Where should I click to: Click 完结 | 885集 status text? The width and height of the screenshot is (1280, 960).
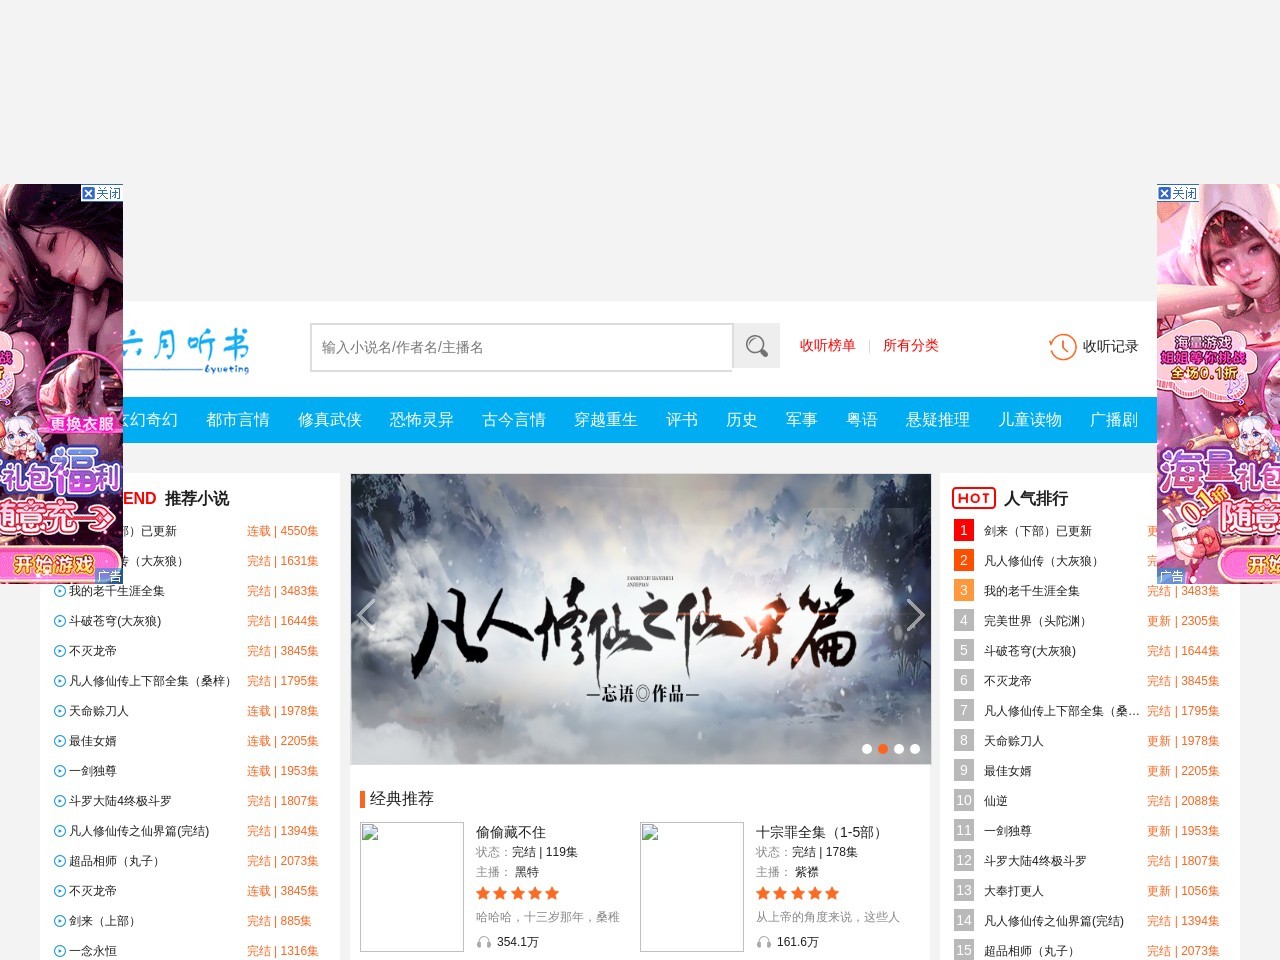pyautogui.click(x=279, y=921)
